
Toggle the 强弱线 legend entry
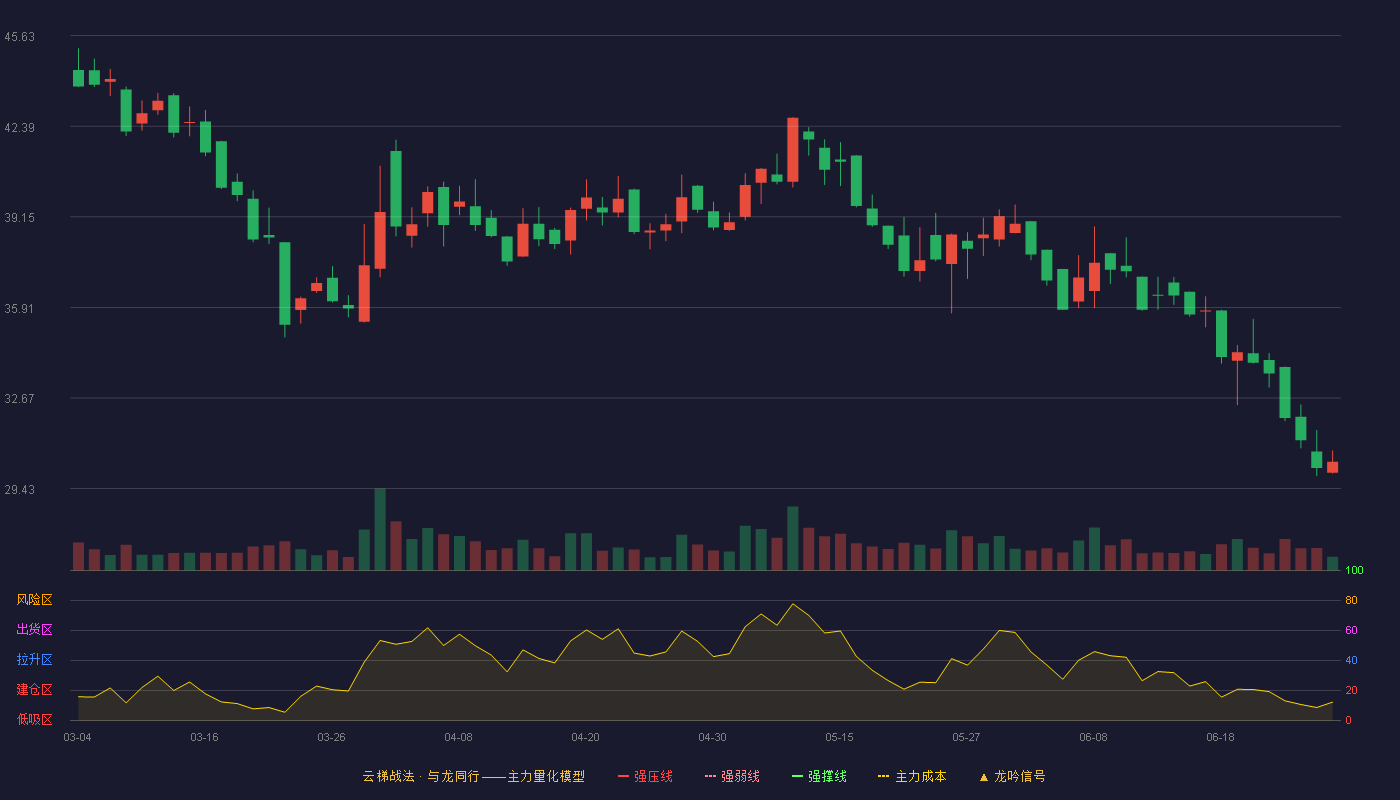click(732, 776)
